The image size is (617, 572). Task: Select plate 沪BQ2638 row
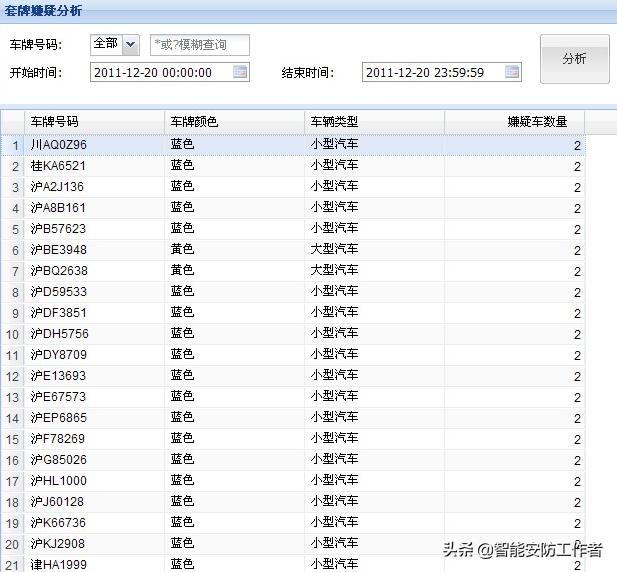[x=293, y=271]
